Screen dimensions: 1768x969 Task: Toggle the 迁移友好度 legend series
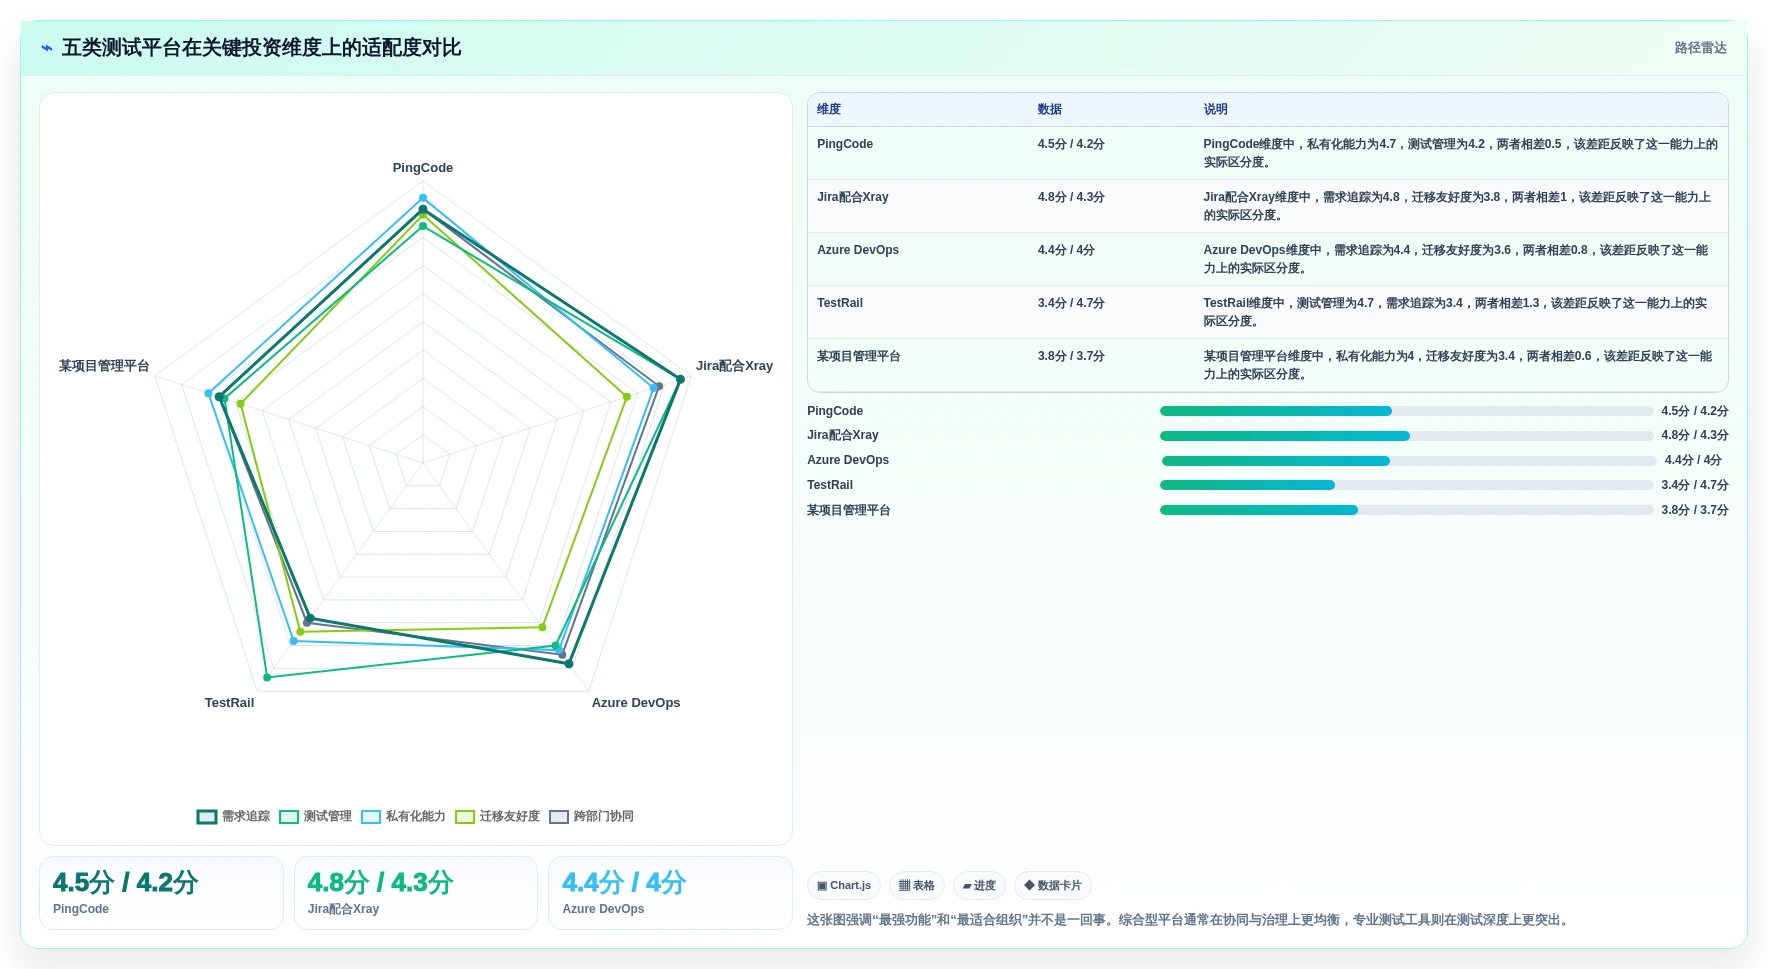coord(497,816)
